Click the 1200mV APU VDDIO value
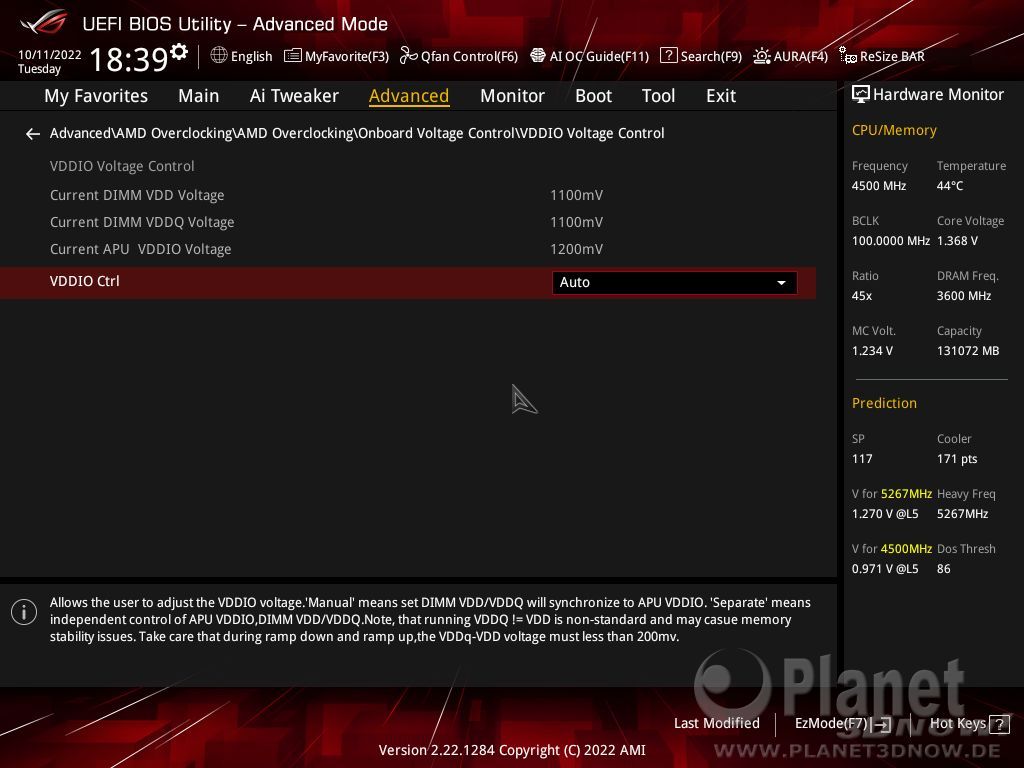This screenshot has height=768, width=1024. tap(577, 249)
